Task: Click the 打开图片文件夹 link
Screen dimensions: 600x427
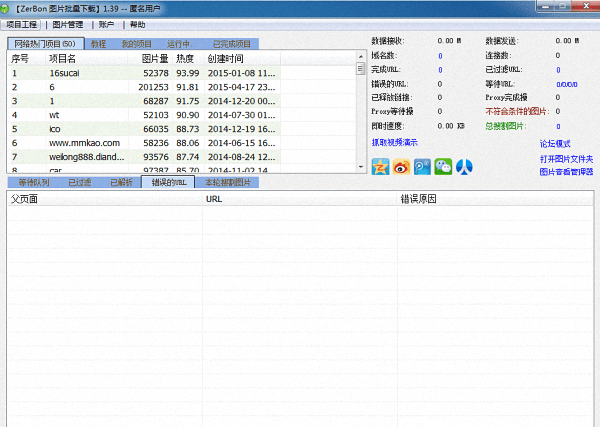Action: coord(566,159)
